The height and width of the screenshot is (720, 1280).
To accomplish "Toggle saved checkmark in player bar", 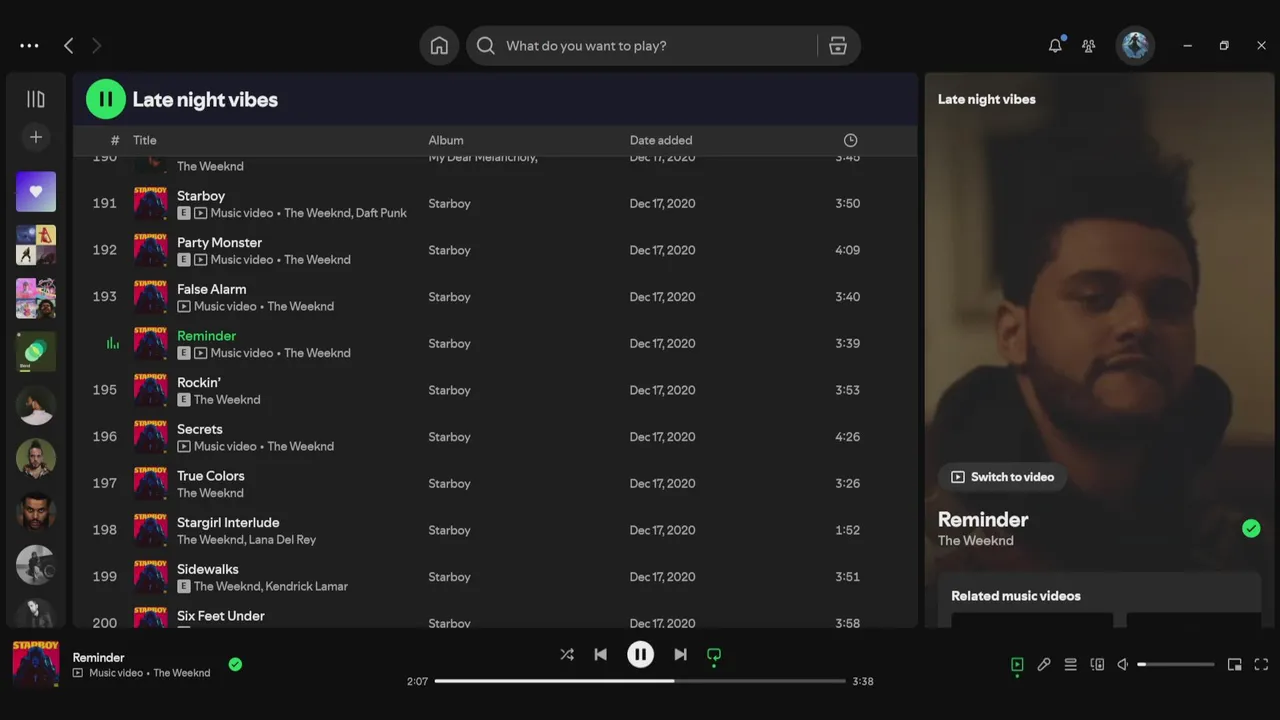I will (x=235, y=664).
